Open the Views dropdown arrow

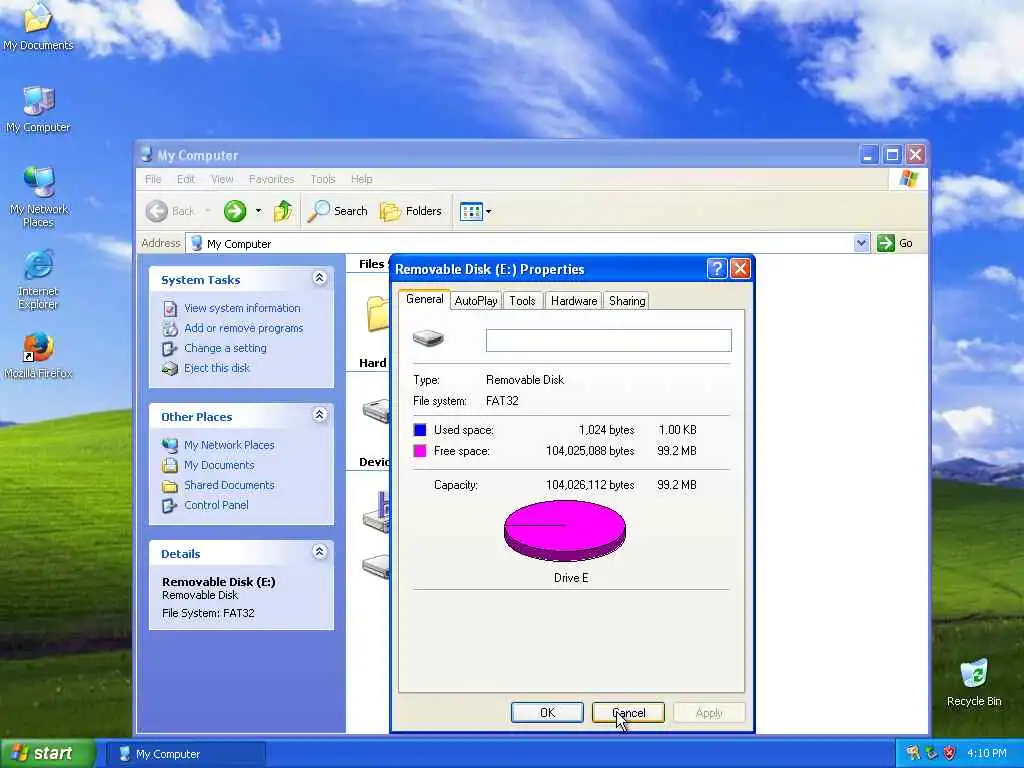(488, 212)
